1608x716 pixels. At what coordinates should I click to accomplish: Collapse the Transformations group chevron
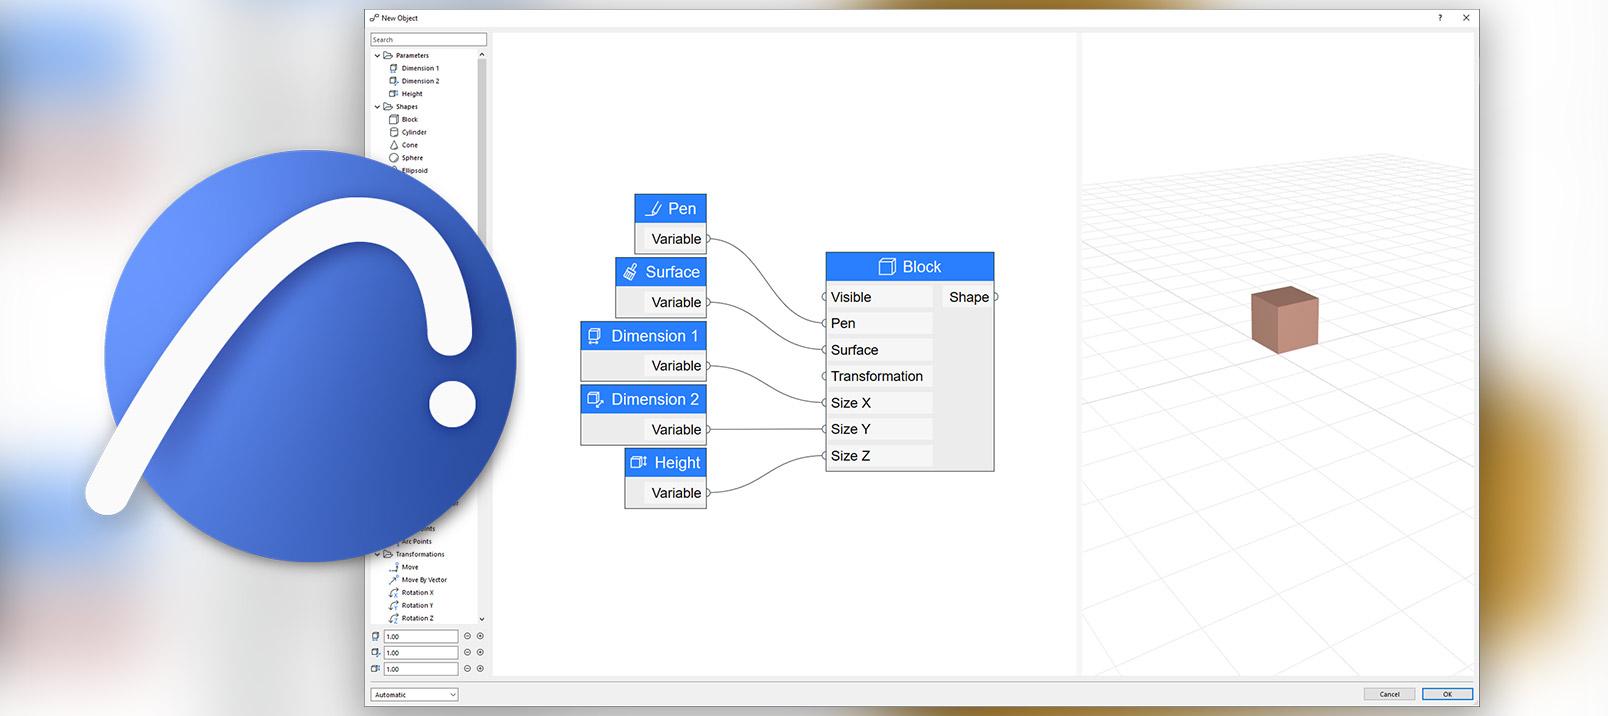377,554
